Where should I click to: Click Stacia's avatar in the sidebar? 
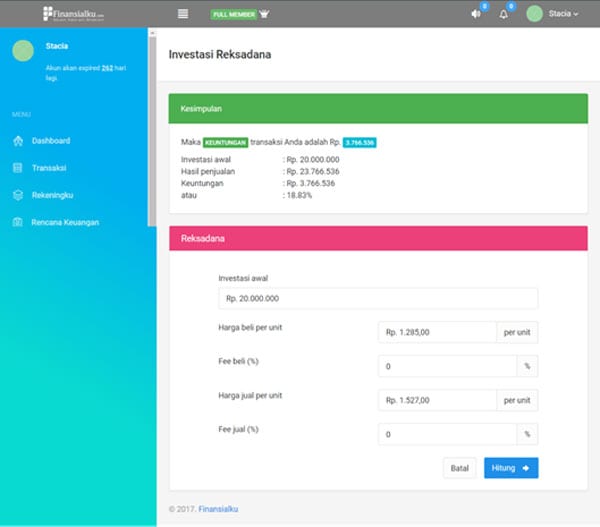(x=23, y=51)
